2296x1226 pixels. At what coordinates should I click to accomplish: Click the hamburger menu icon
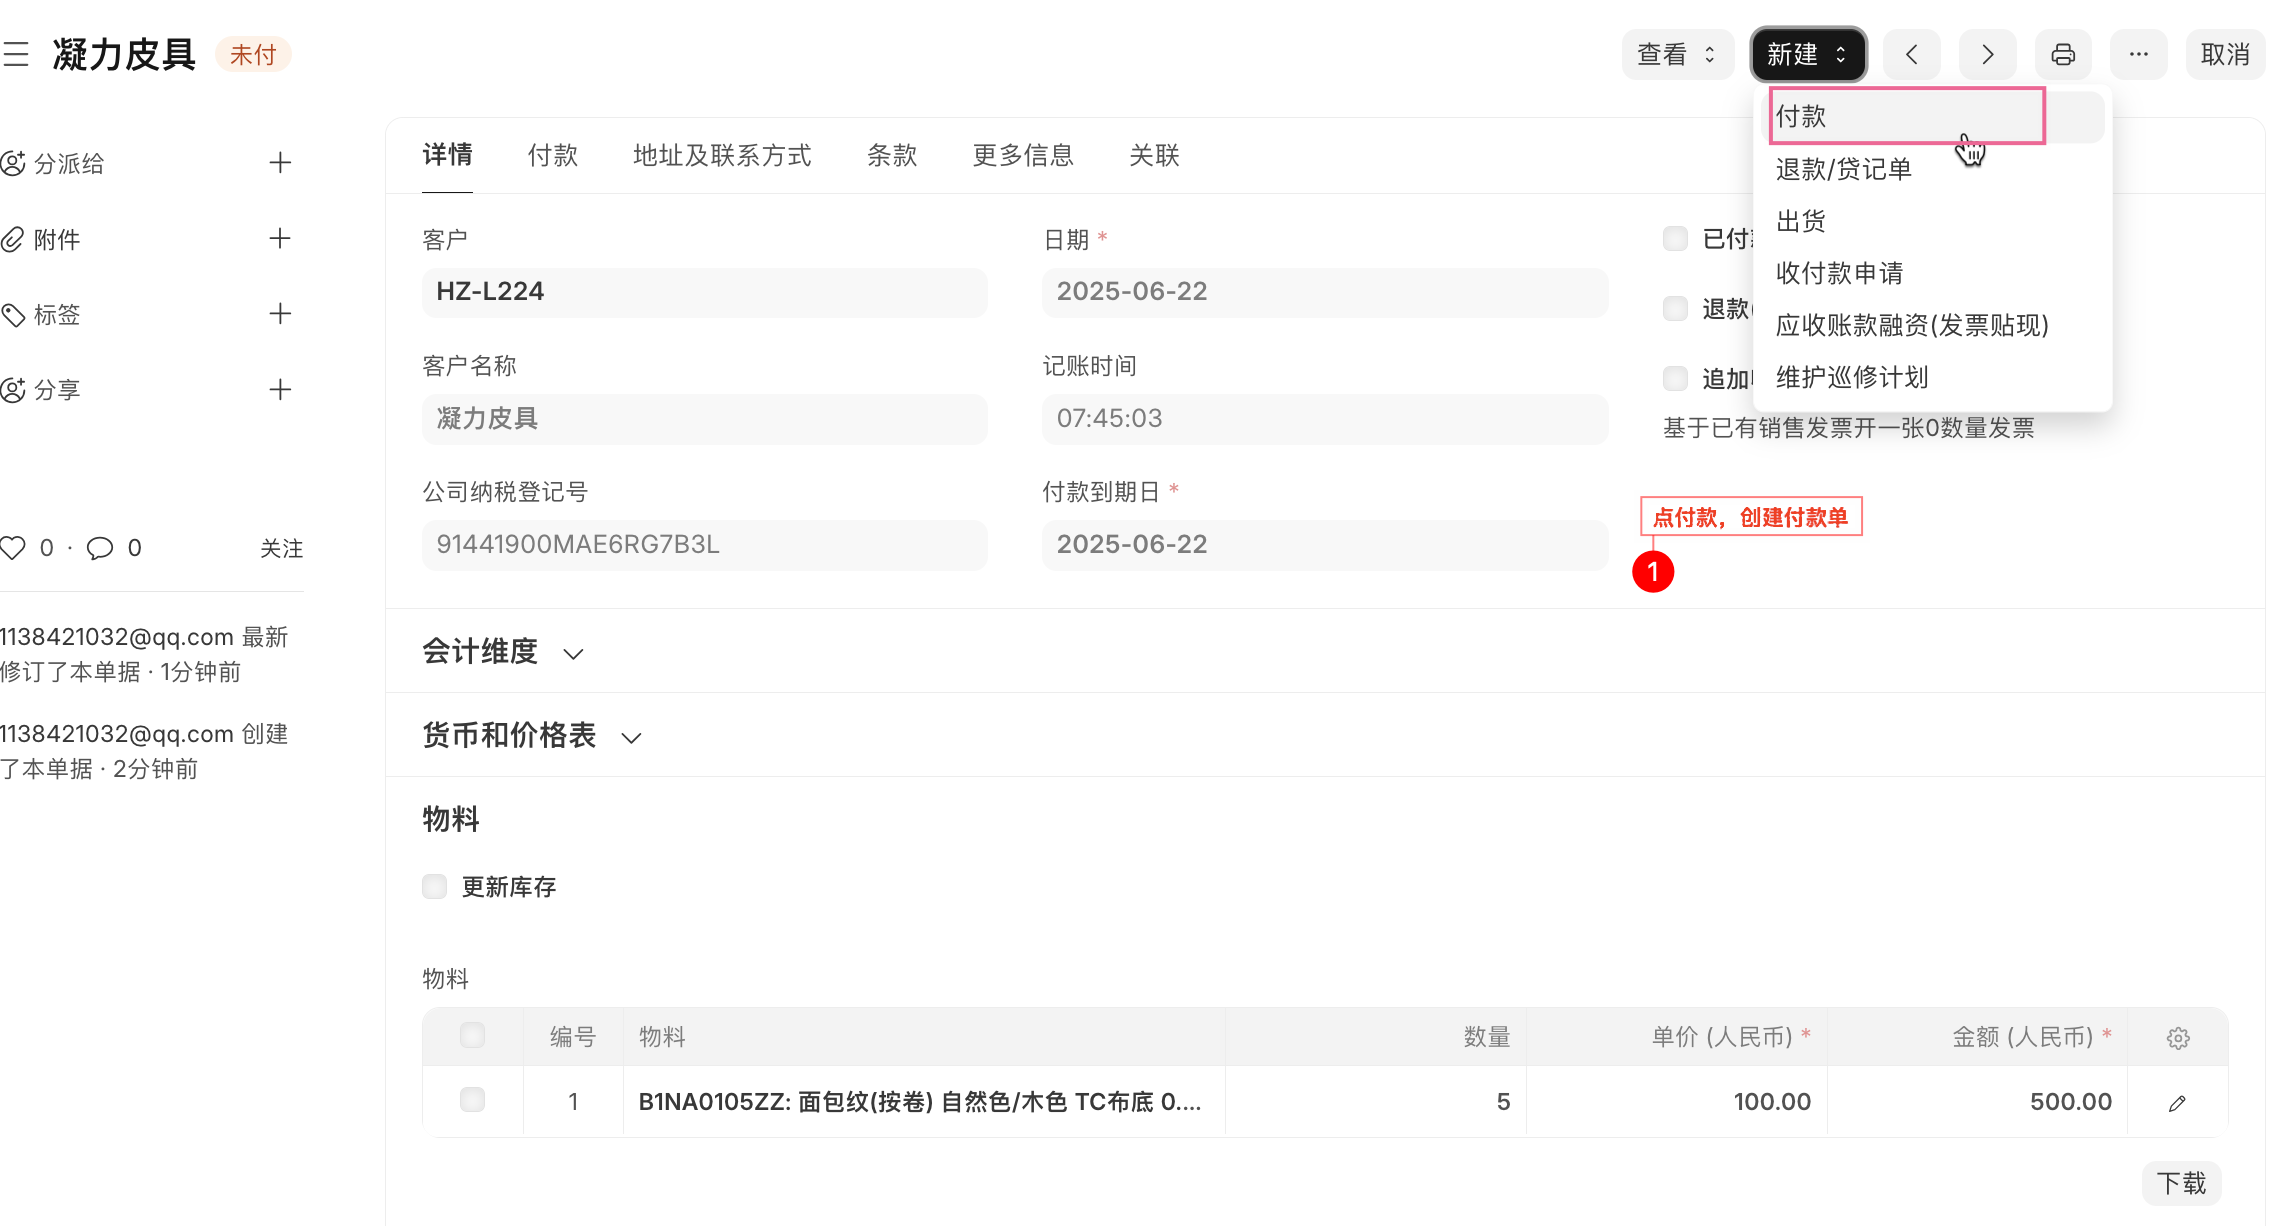click(x=16, y=55)
